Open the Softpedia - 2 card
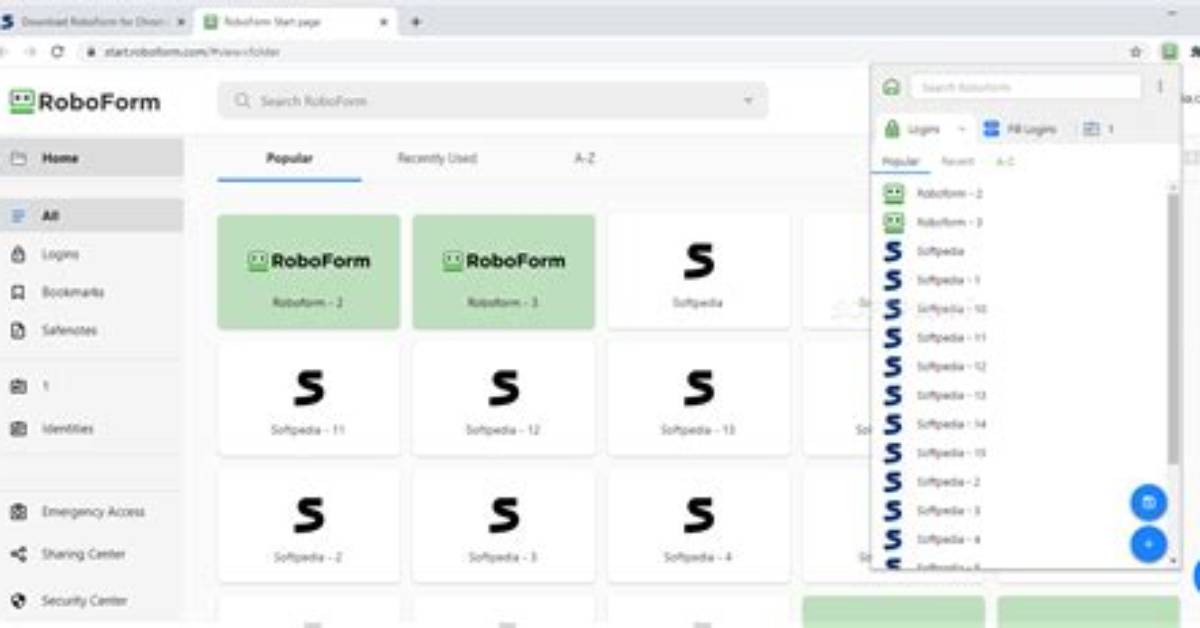Image resolution: width=1200 pixels, height=628 pixels. 309,525
